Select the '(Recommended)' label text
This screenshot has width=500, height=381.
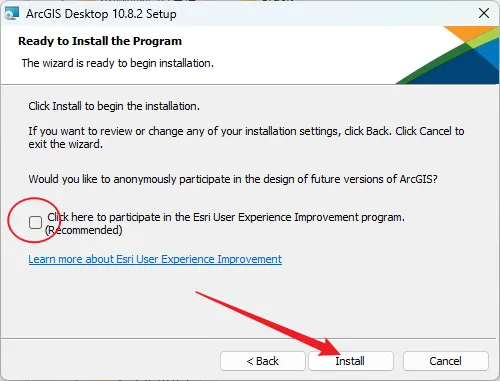(84, 230)
